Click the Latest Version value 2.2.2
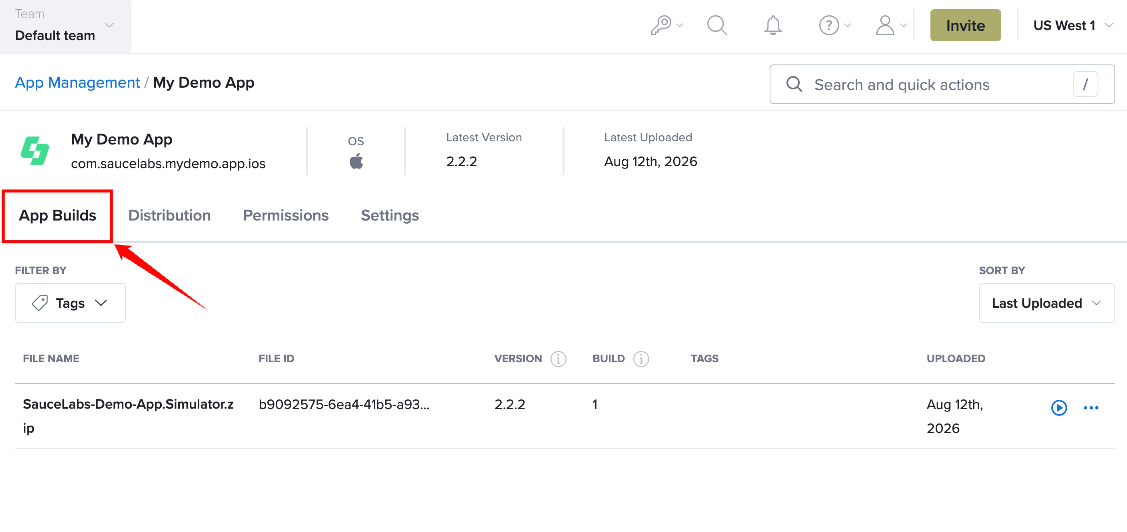The image size is (1127, 532). point(461,162)
